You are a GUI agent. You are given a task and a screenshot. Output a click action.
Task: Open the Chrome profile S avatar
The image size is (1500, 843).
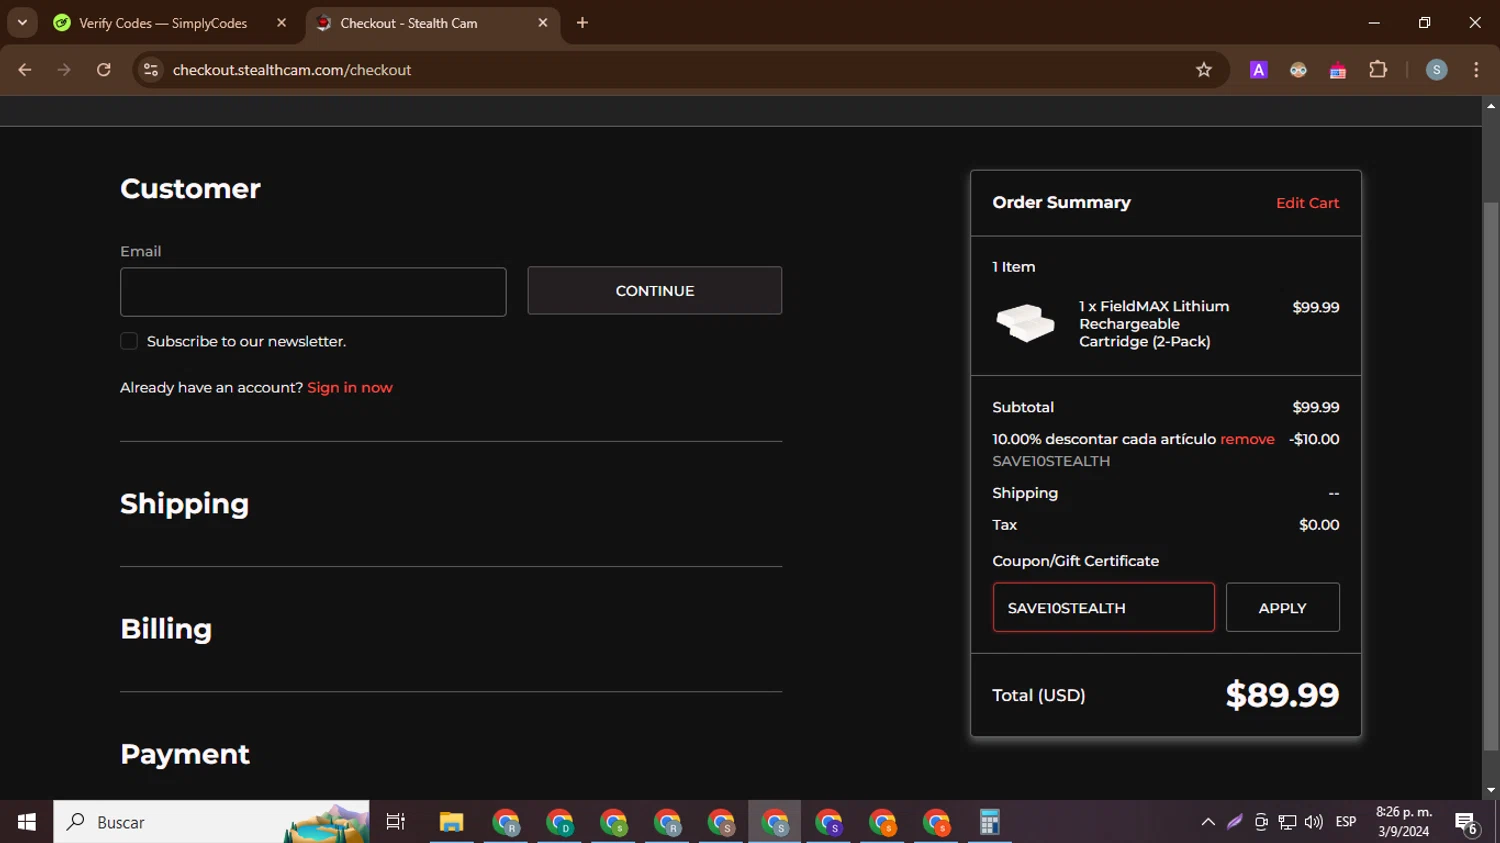1436,70
